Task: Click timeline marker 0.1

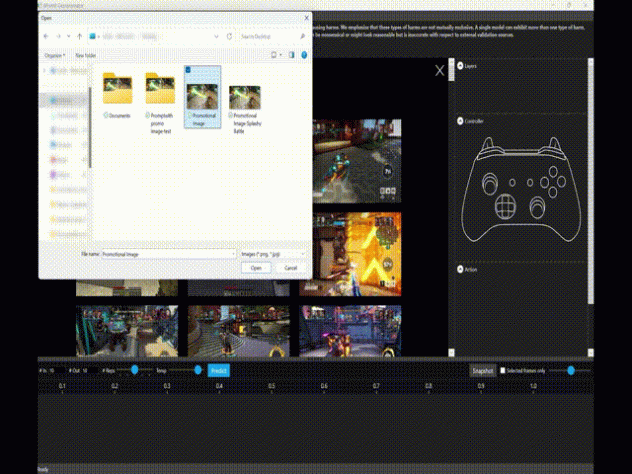Action: pyautogui.click(x=62, y=387)
